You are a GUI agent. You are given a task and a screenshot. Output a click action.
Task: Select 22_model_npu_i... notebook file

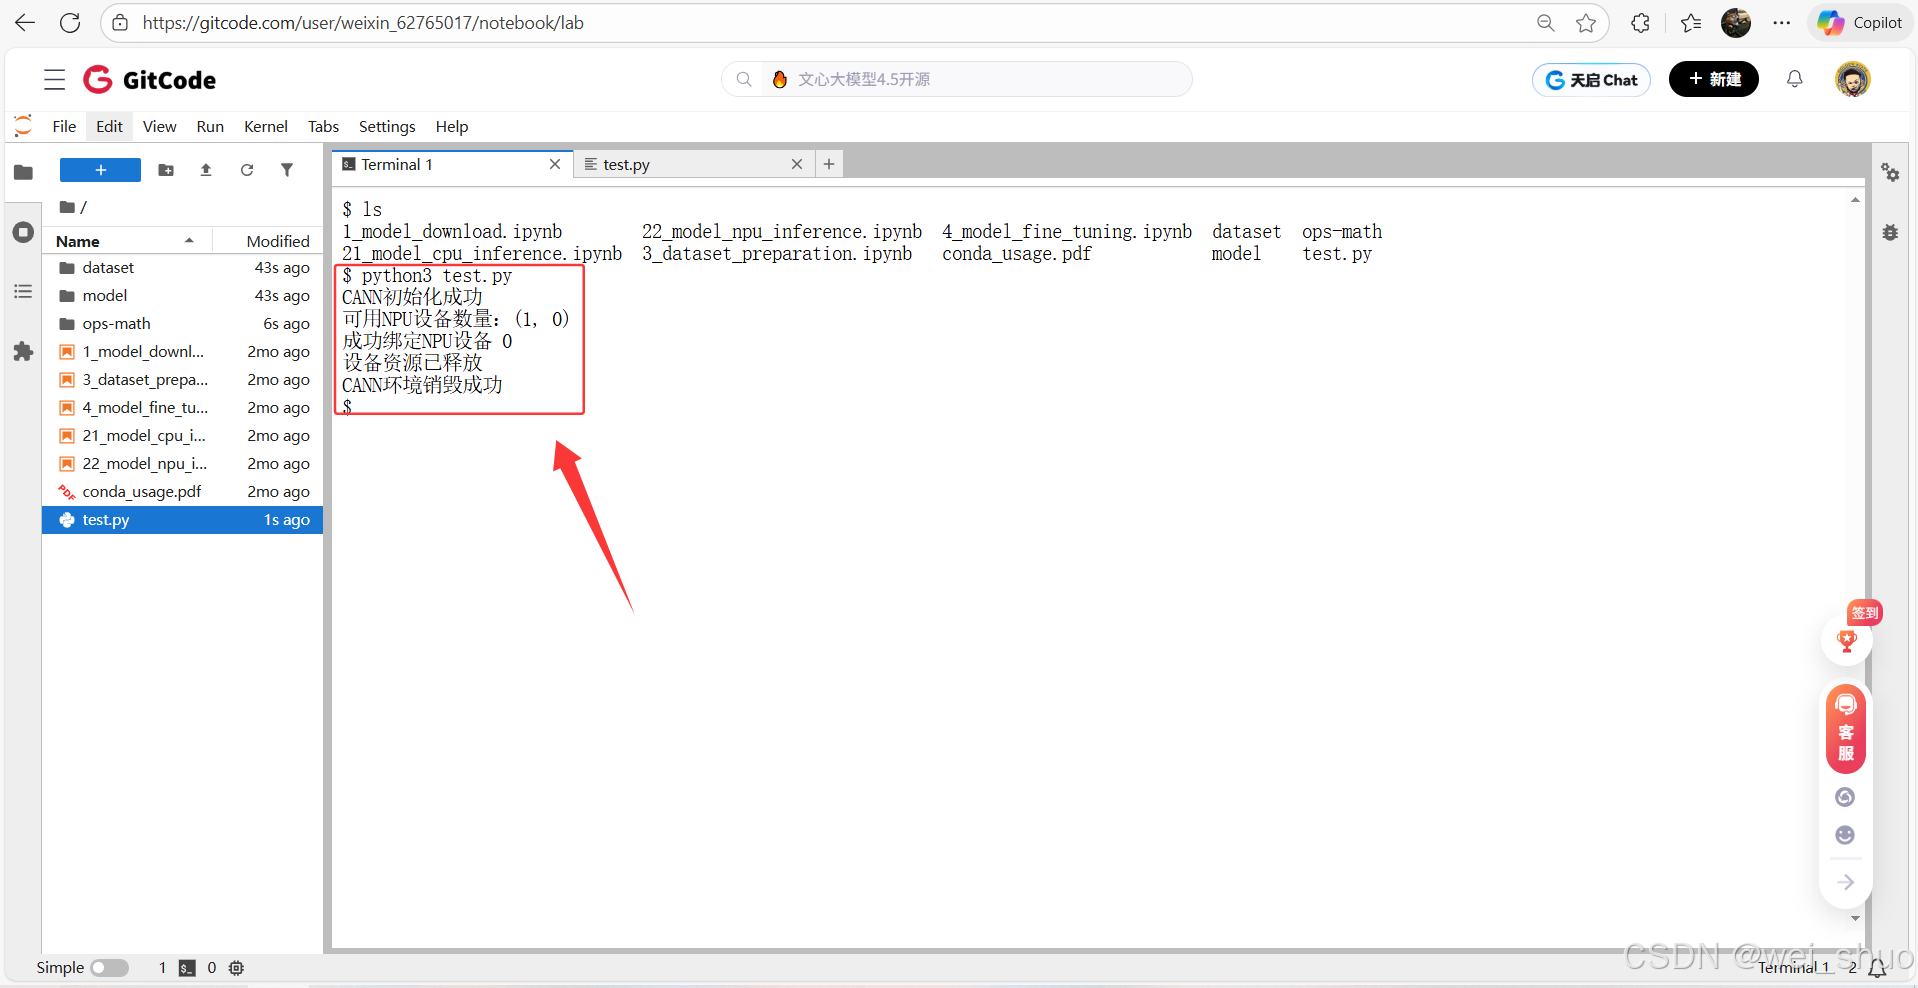[x=182, y=463]
